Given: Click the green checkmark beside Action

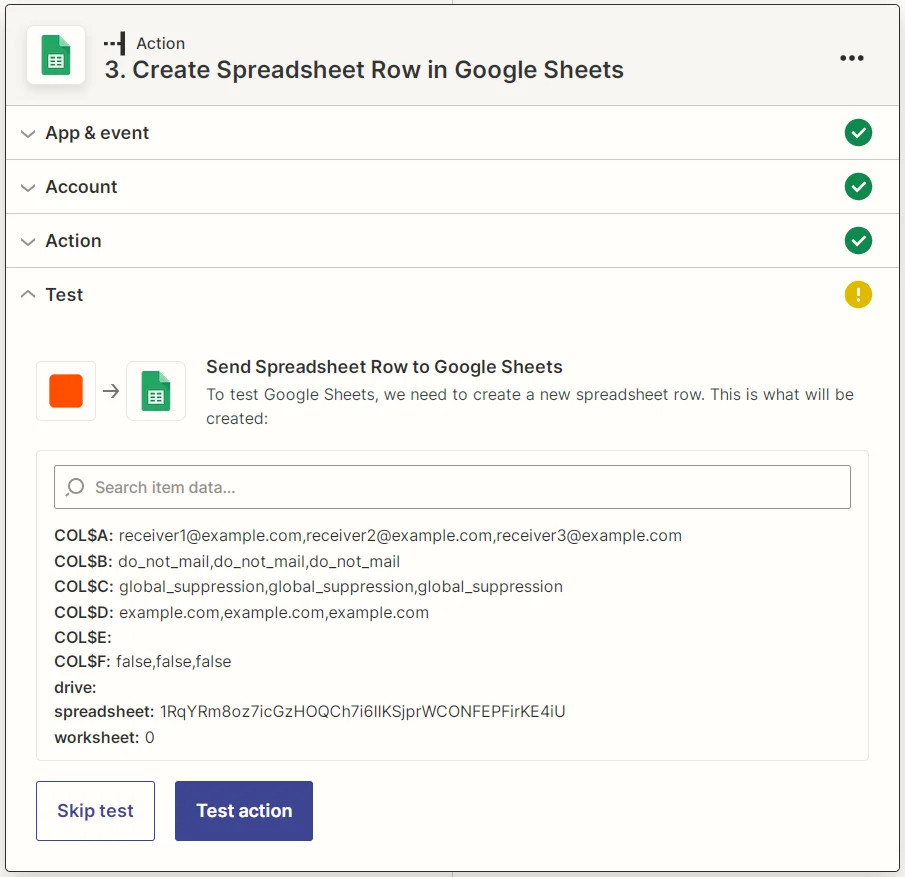Looking at the screenshot, I should (858, 240).
